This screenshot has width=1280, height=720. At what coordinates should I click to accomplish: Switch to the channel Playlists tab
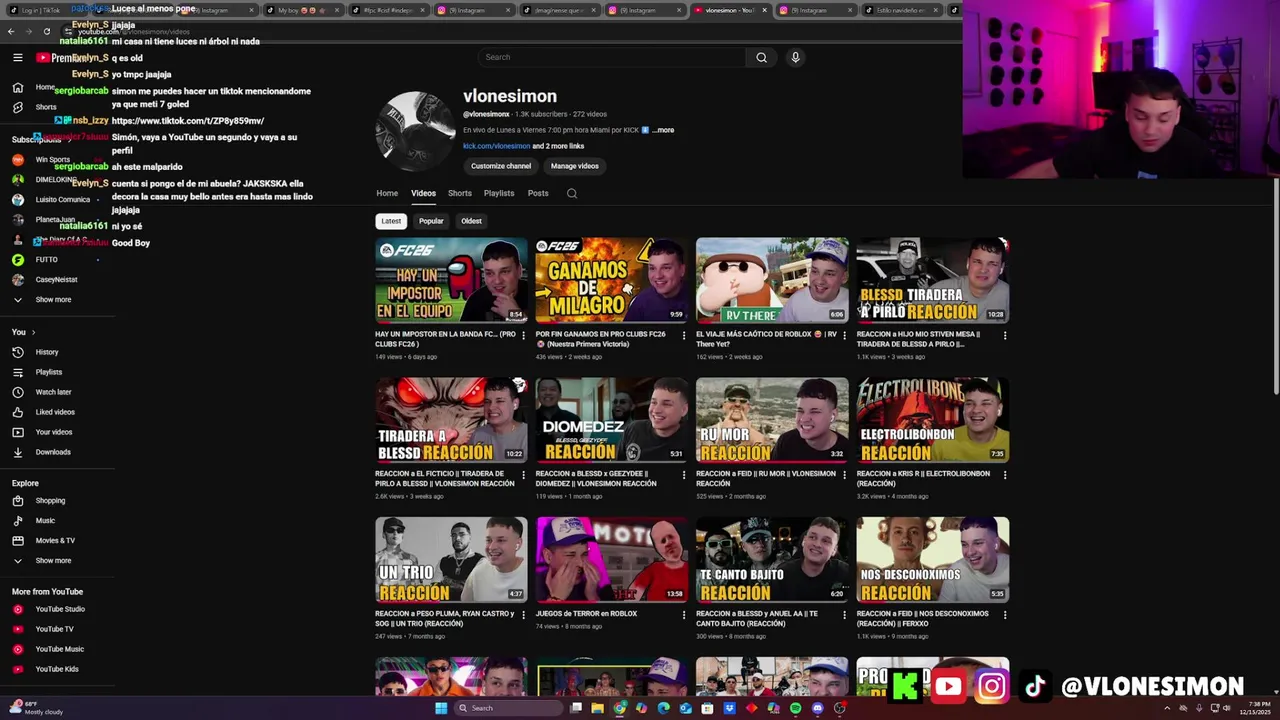click(x=499, y=193)
